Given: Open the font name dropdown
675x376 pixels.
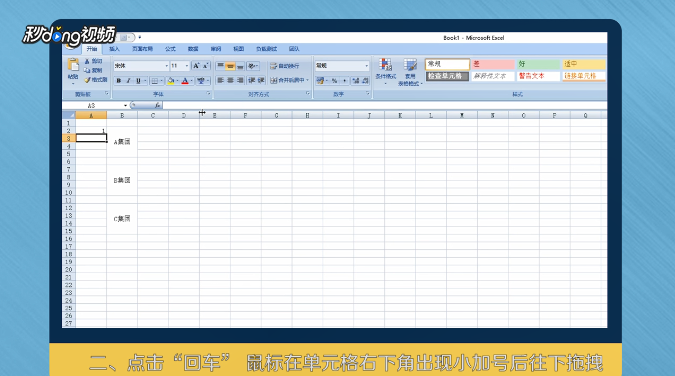Looking at the screenshot, I should pyautogui.click(x=167, y=66).
